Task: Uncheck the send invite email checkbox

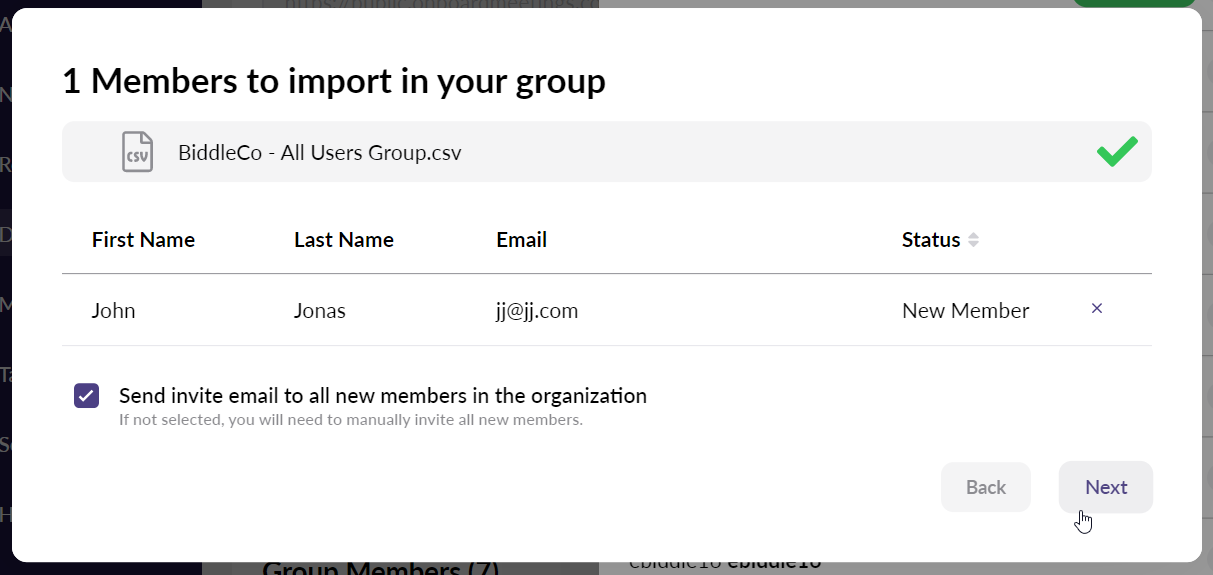Action: tap(86, 395)
